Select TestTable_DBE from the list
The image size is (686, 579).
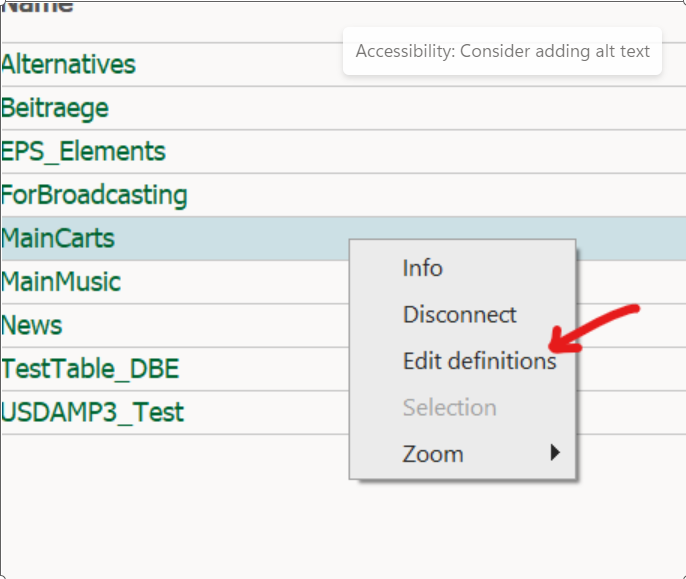[90, 369]
